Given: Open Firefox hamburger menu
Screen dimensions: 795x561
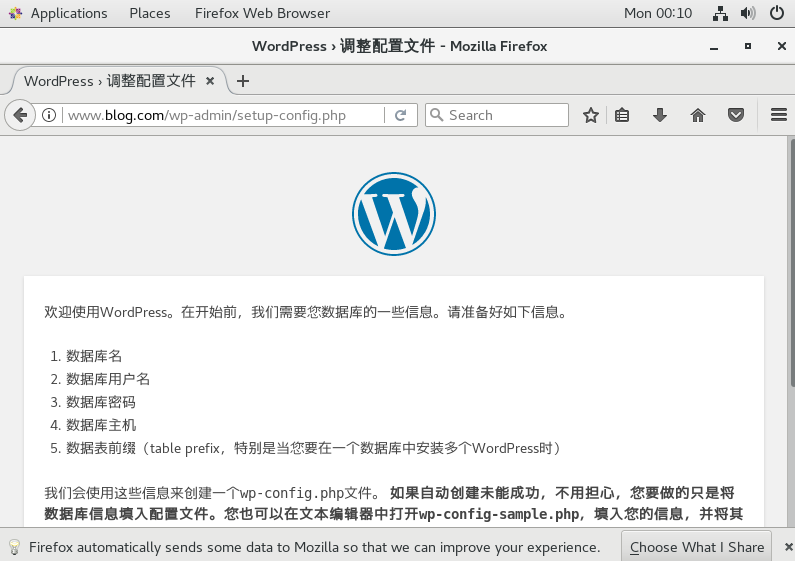Looking at the screenshot, I should coord(779,115).
